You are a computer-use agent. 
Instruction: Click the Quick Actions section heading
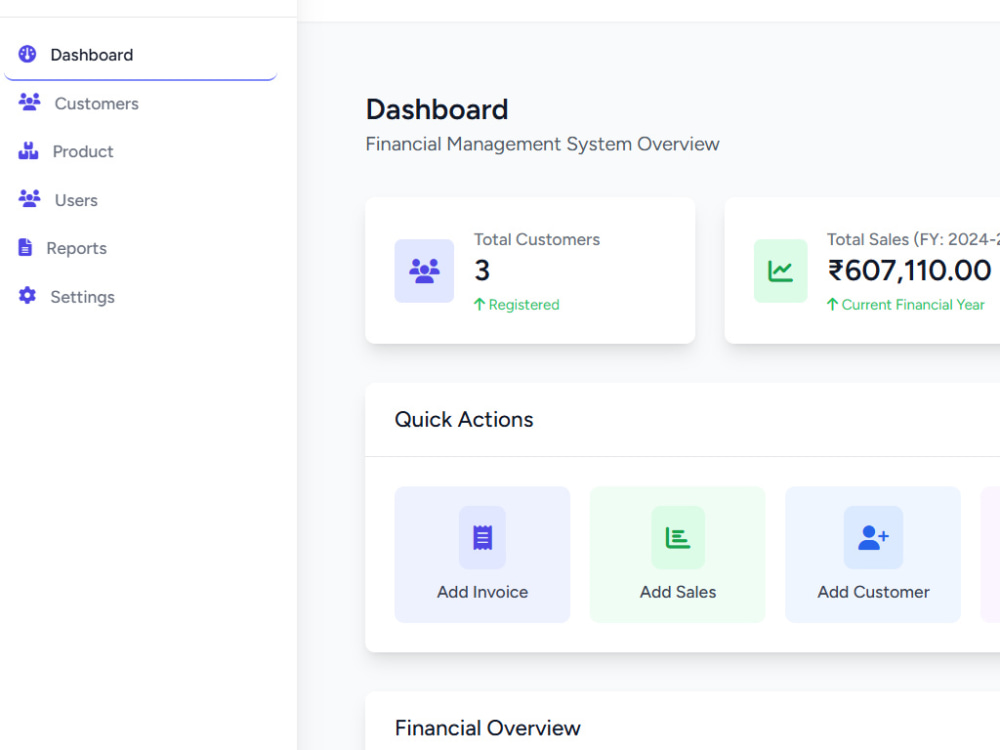(x=464, y=419)
